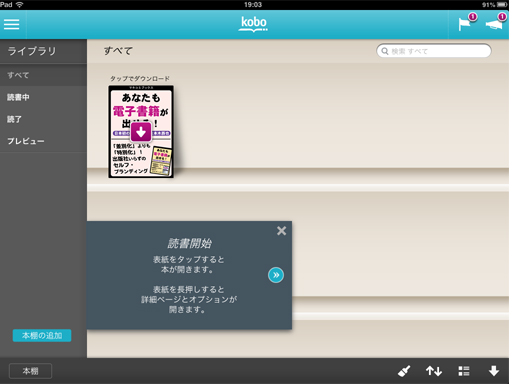Click the 読書開始 popup title
Image resolution: width=512 pixels, height=384 pixels.
(189, 243)
